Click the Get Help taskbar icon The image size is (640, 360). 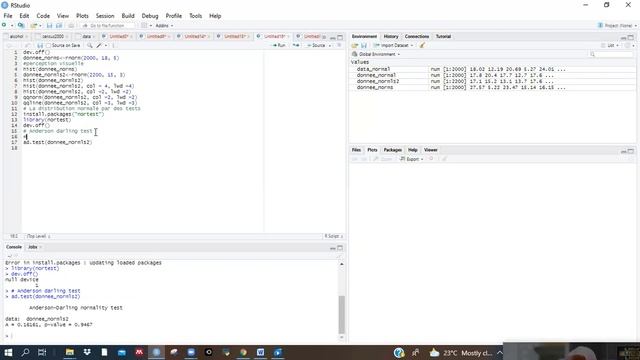pos(399,353)
